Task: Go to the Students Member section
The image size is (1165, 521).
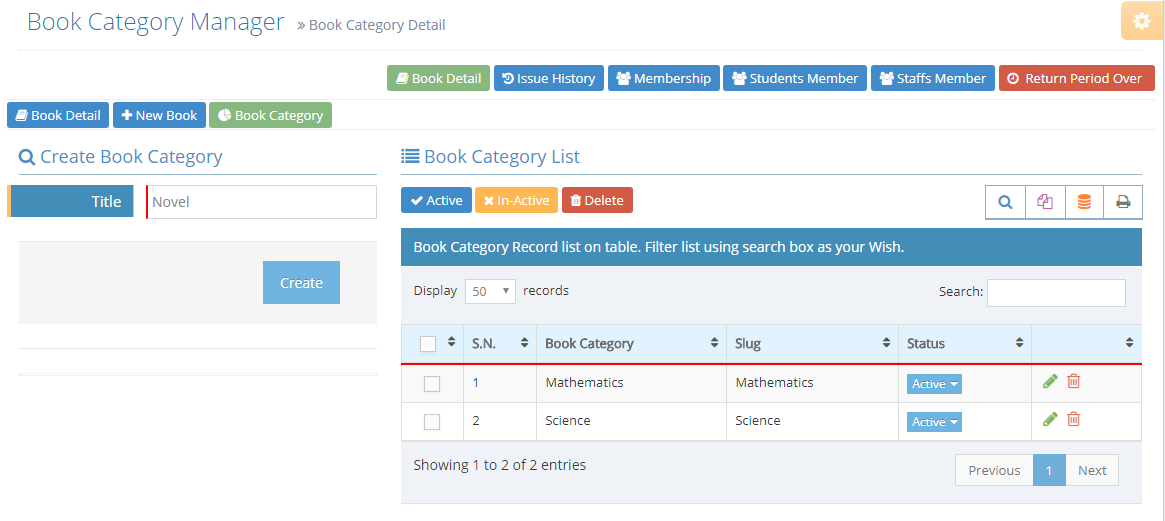Action: [x=794, y=78]
